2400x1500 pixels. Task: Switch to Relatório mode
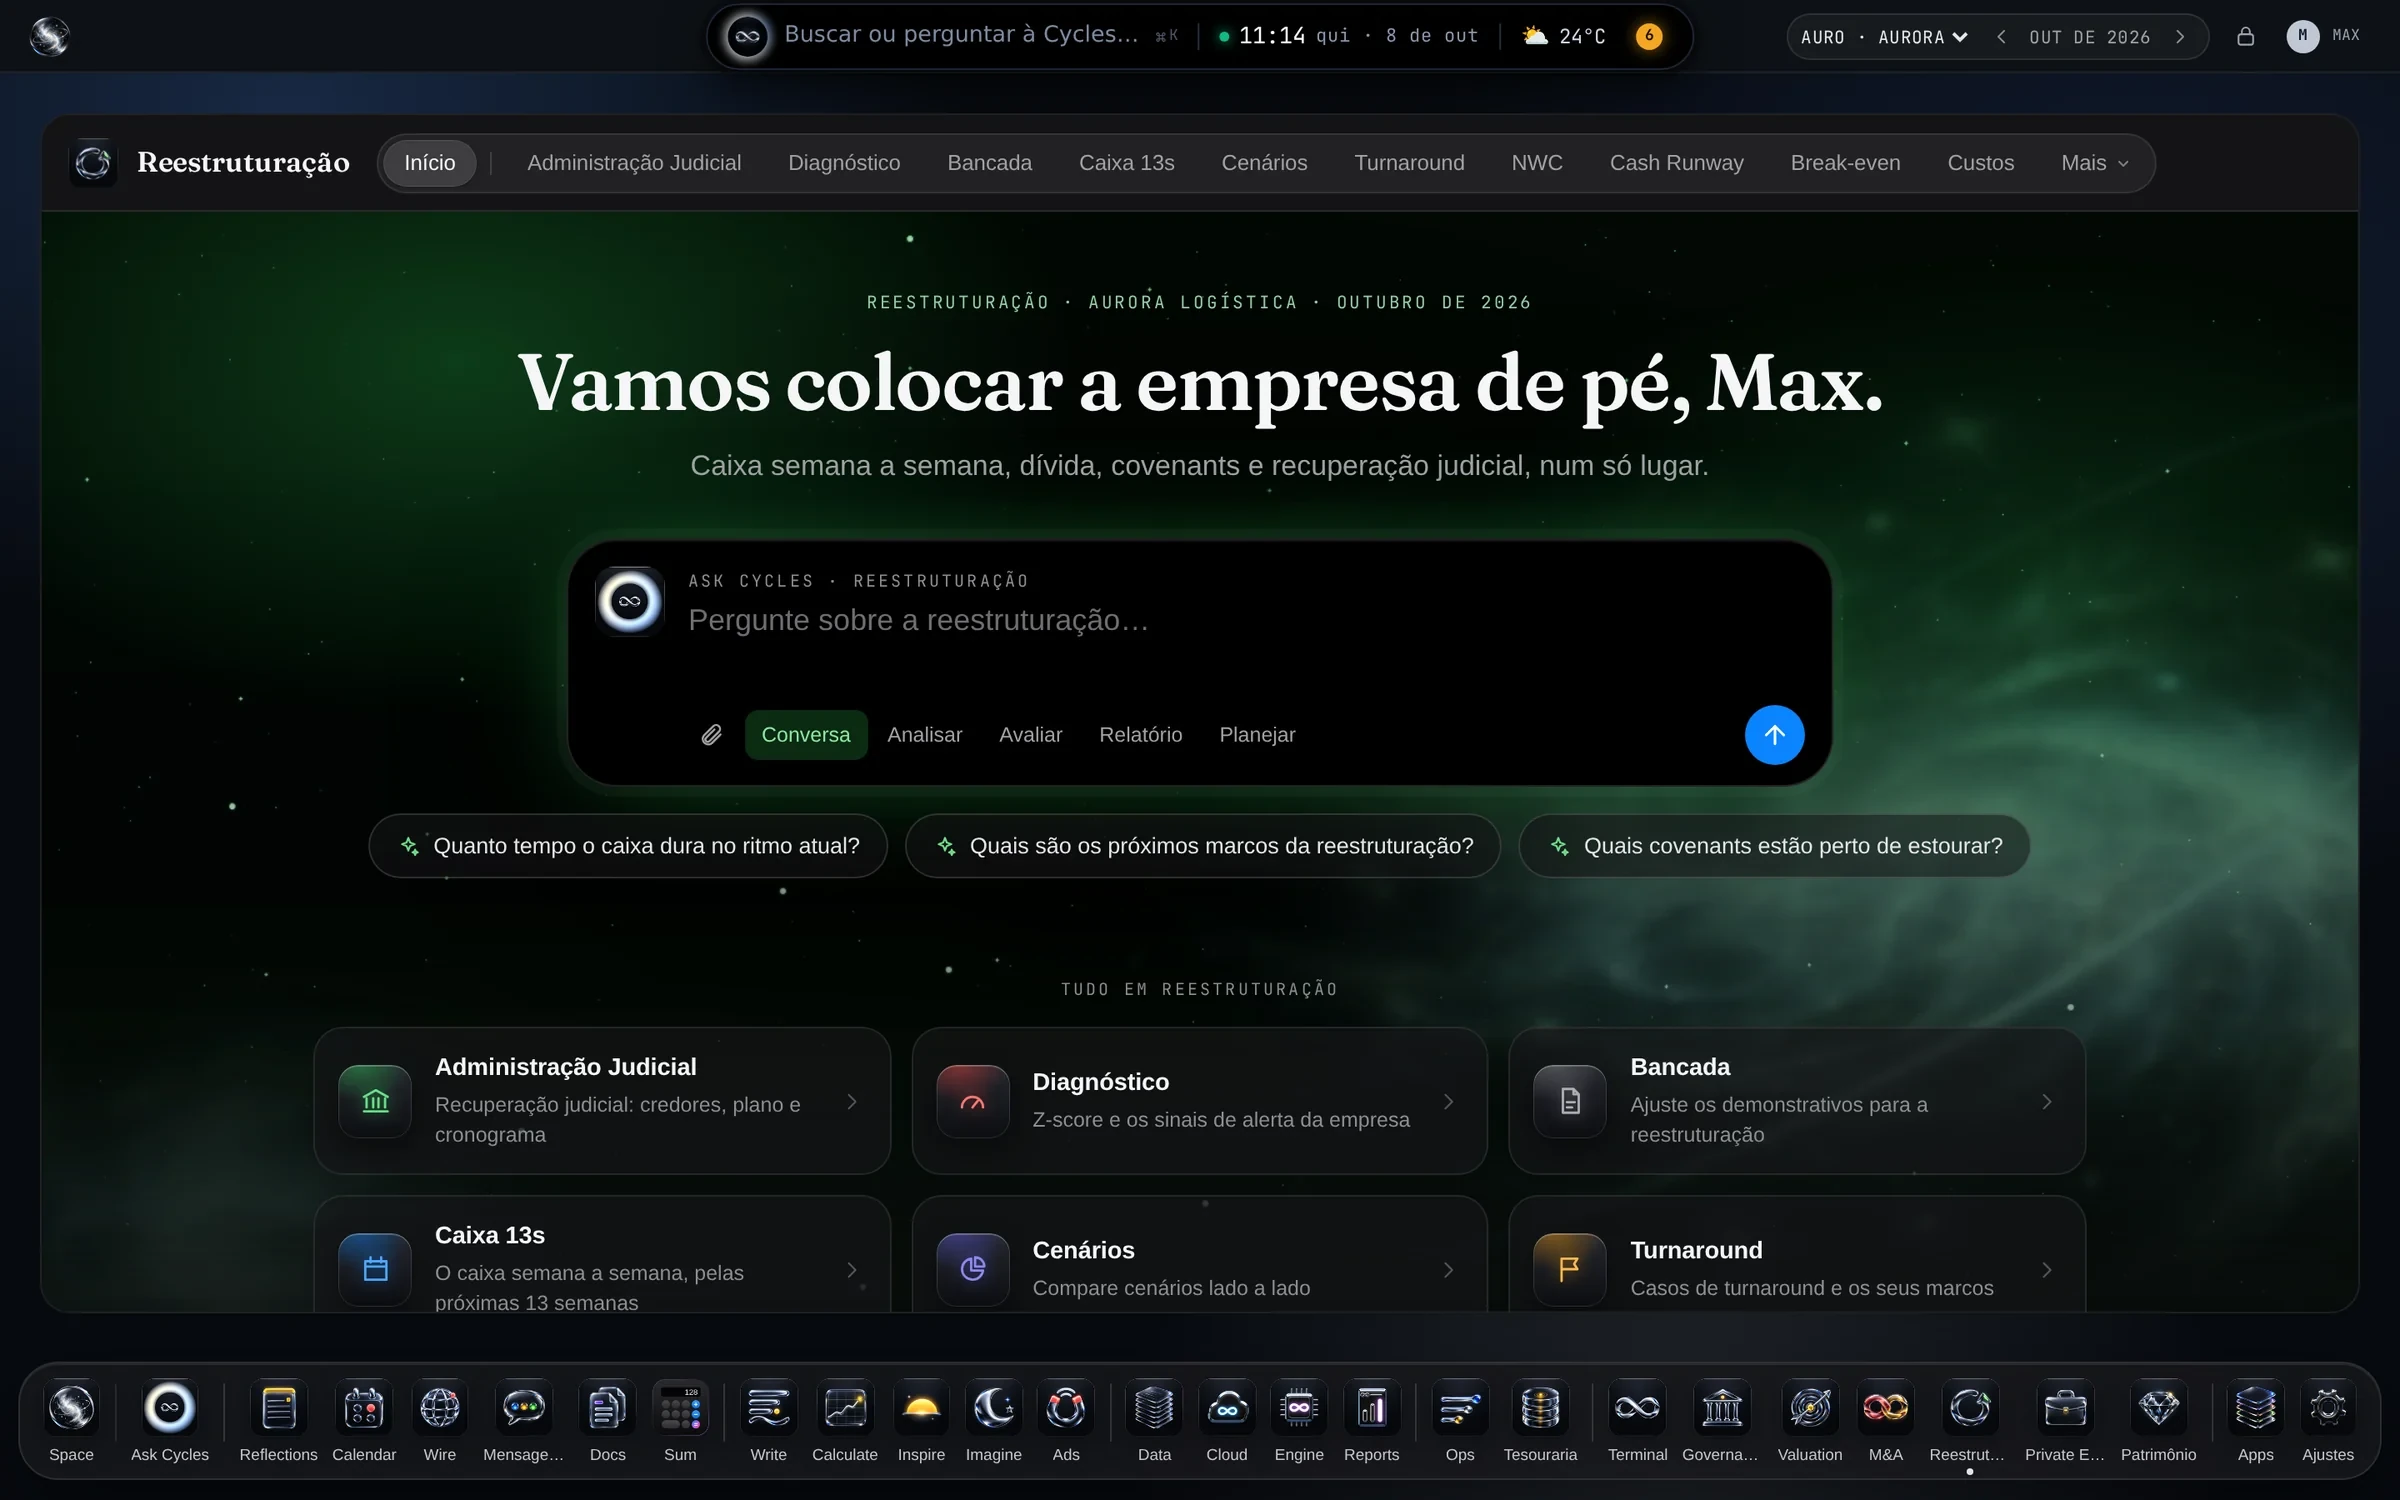[1140, 735]
